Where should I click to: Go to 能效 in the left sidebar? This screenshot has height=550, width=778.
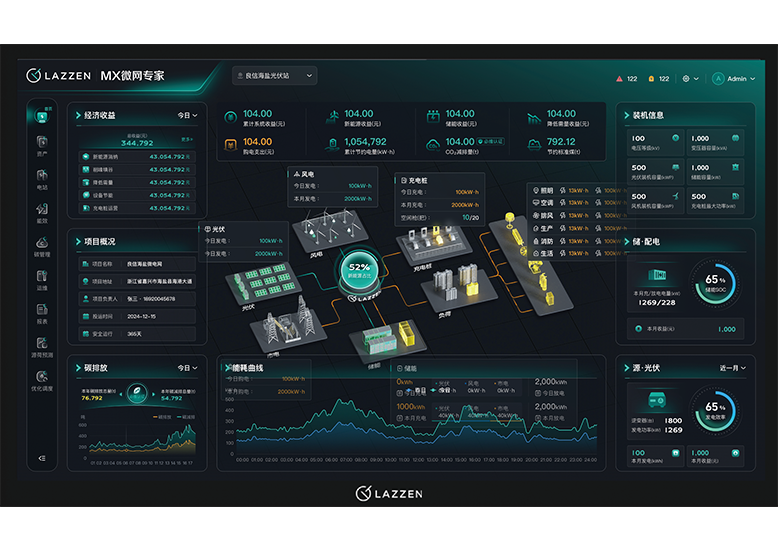pyautogui.click(x=42, y=213)
